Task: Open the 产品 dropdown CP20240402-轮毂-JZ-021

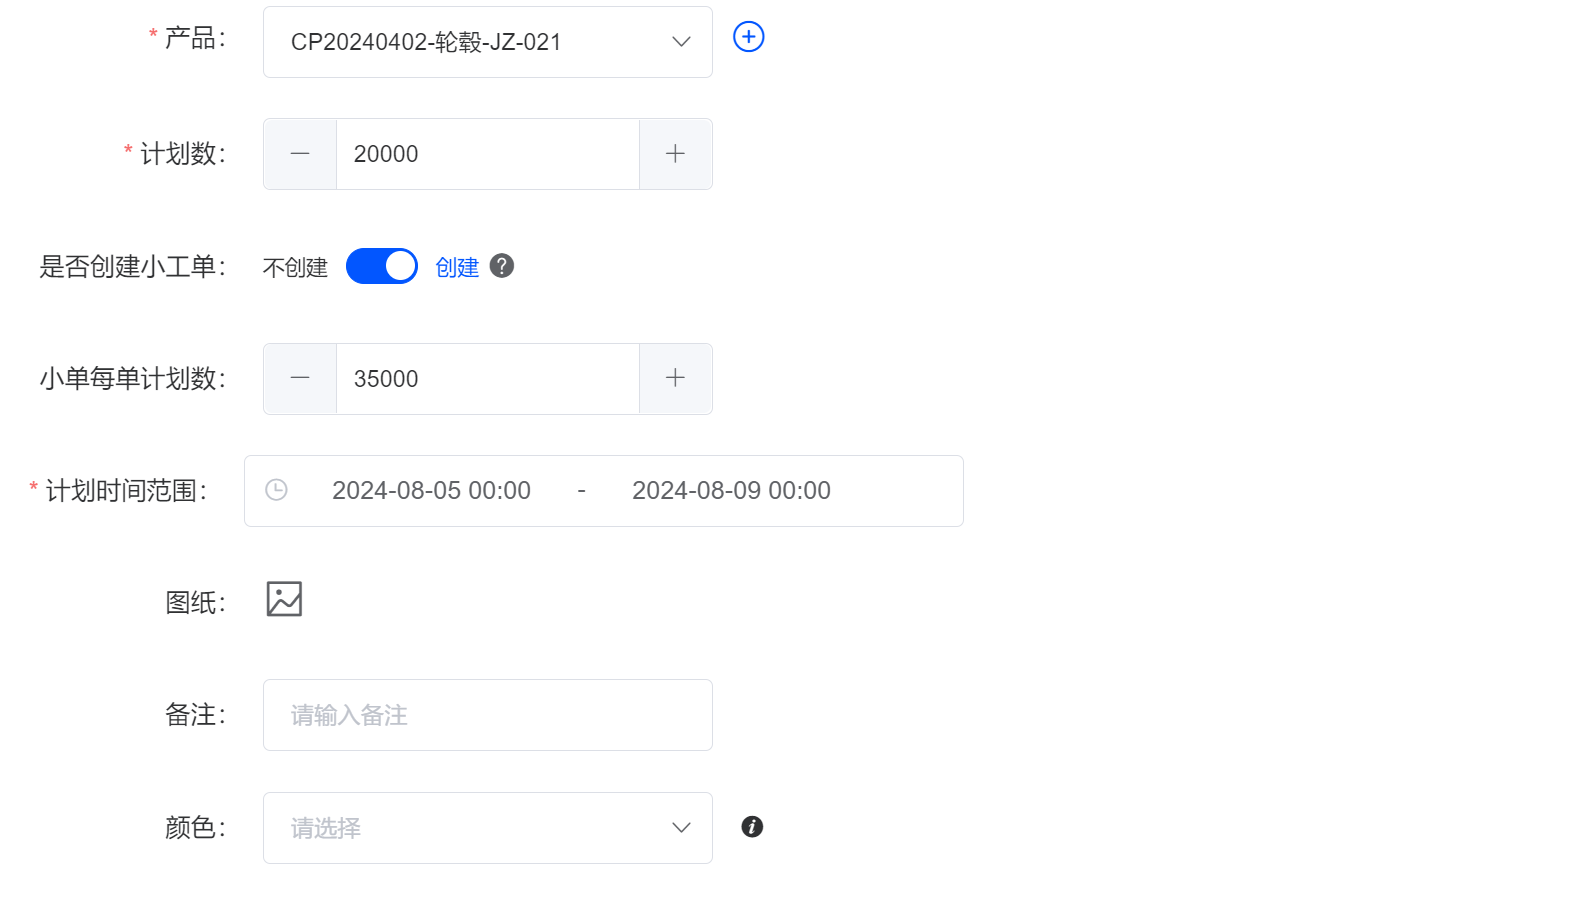Action: pyautogui.click(x=488, y=42)
